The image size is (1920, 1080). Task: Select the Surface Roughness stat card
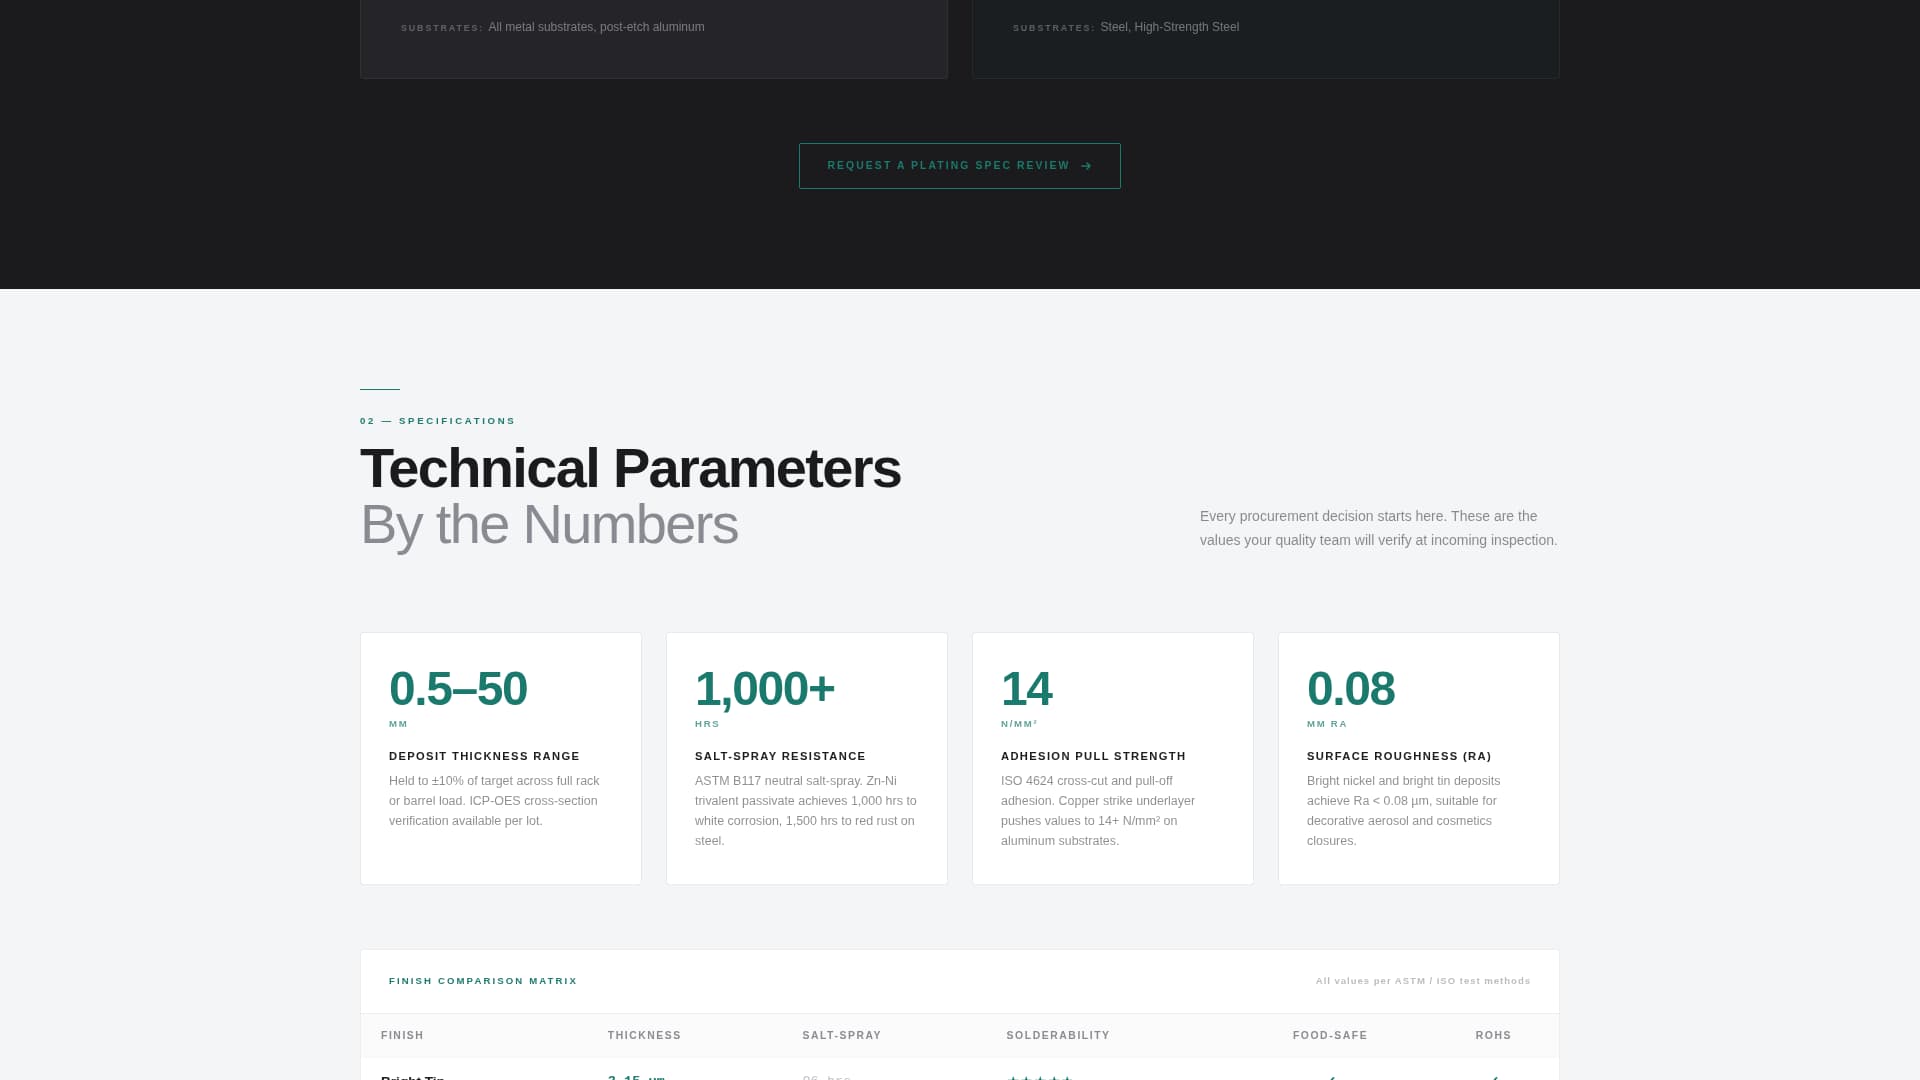[x=1418, y=758]
